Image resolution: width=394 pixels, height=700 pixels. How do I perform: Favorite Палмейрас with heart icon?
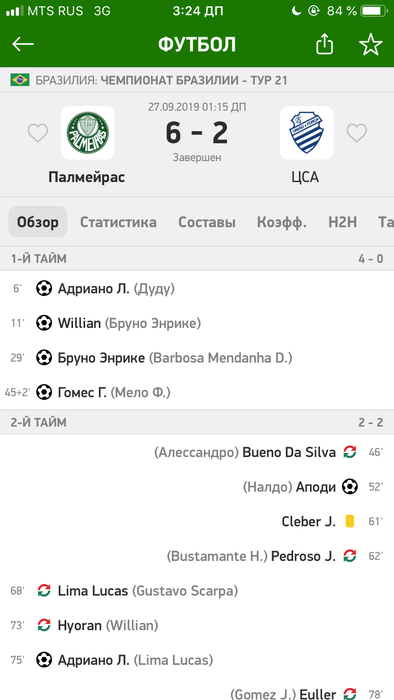click(38, 133)
